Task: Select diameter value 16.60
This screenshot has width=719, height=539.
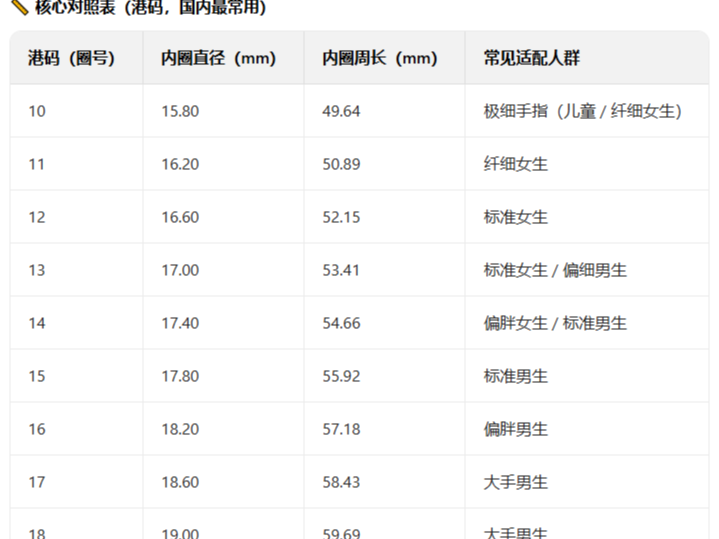Action: pyautogui.click(x=180, y=217)
